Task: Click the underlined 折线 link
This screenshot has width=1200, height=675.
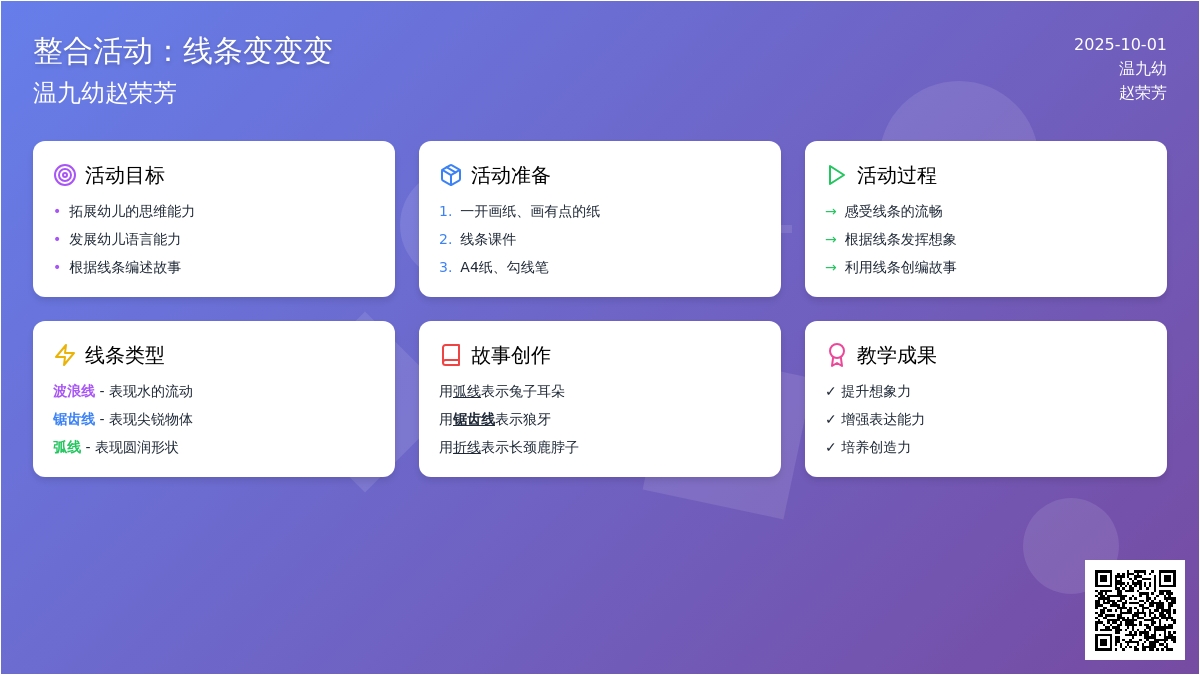Action: coord(467,447)
